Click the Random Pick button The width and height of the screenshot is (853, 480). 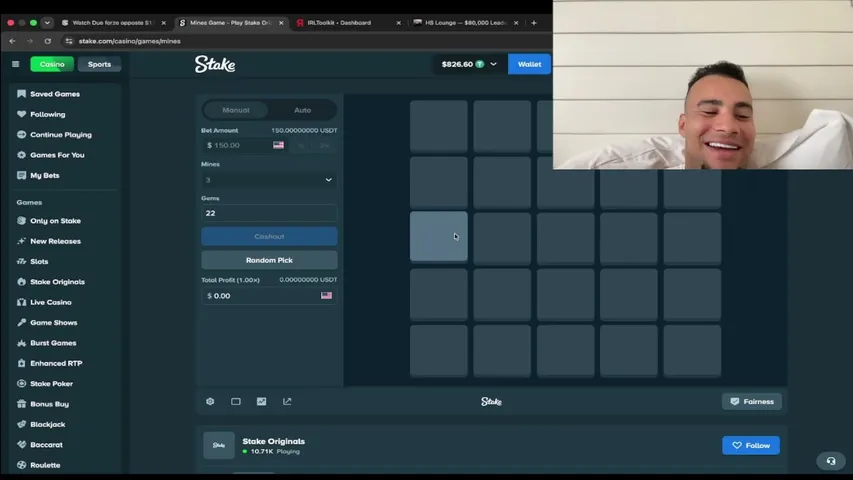click(269, 260)
